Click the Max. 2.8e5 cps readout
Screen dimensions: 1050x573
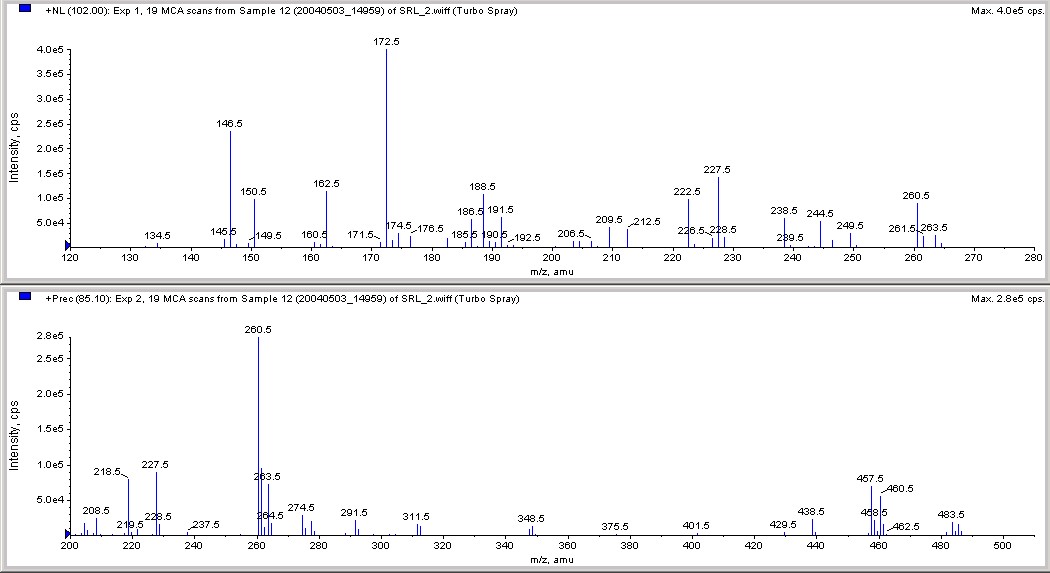(1007, 299)
